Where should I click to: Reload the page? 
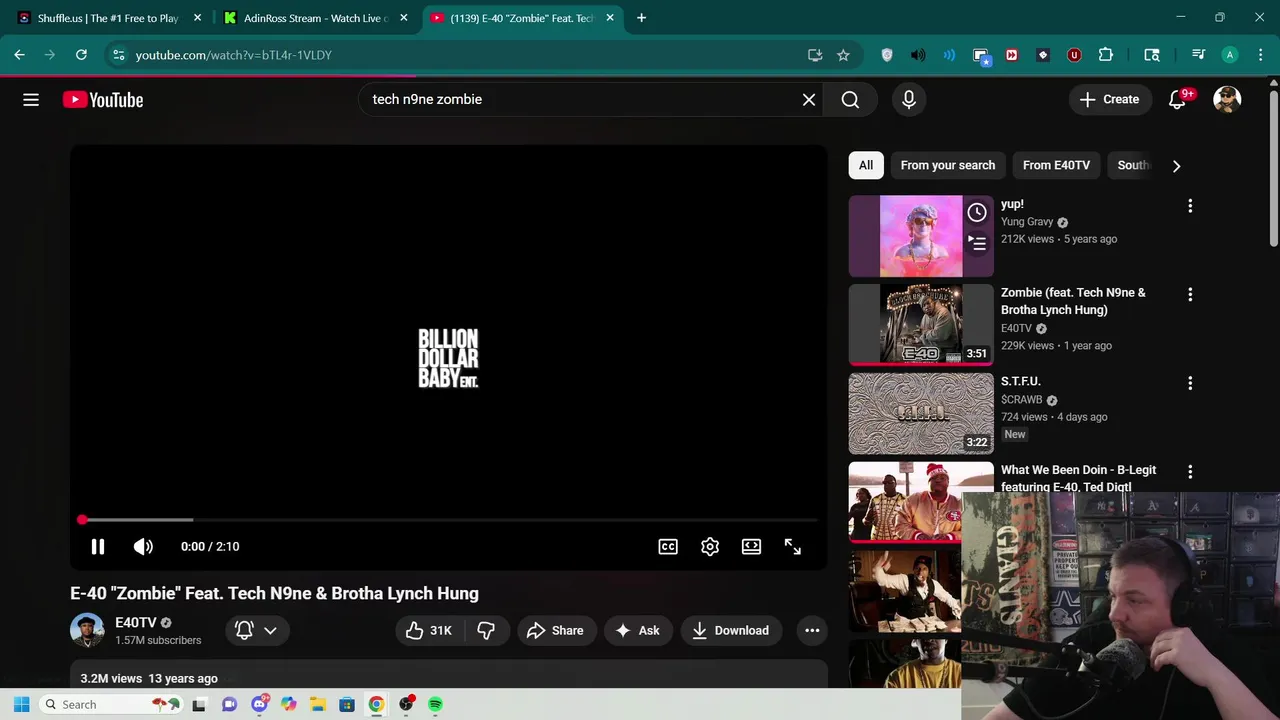pyautogui.click(x=81, y=55)
